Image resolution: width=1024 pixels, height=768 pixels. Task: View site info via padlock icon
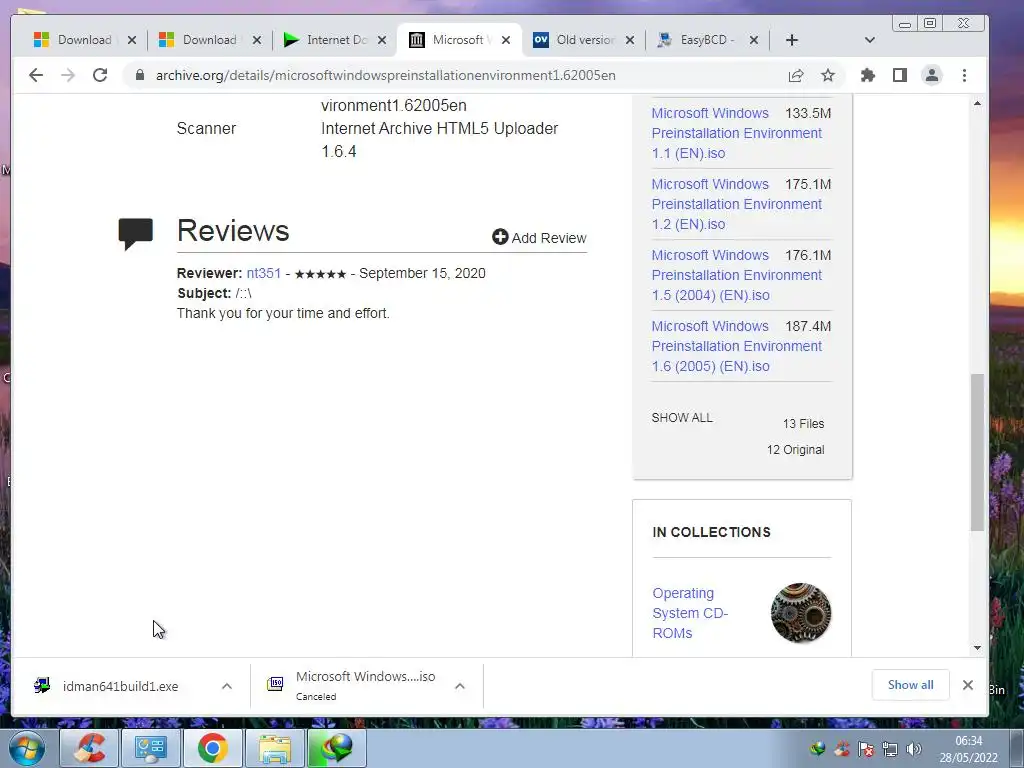[x=140, y=75]
